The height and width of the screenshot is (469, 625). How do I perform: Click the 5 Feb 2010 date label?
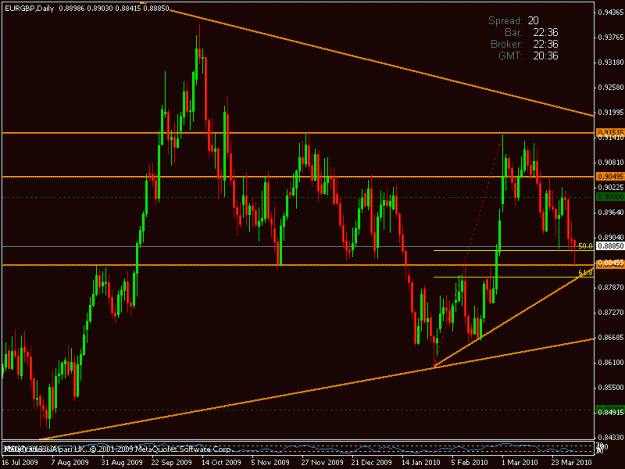(x=470, y=463)
